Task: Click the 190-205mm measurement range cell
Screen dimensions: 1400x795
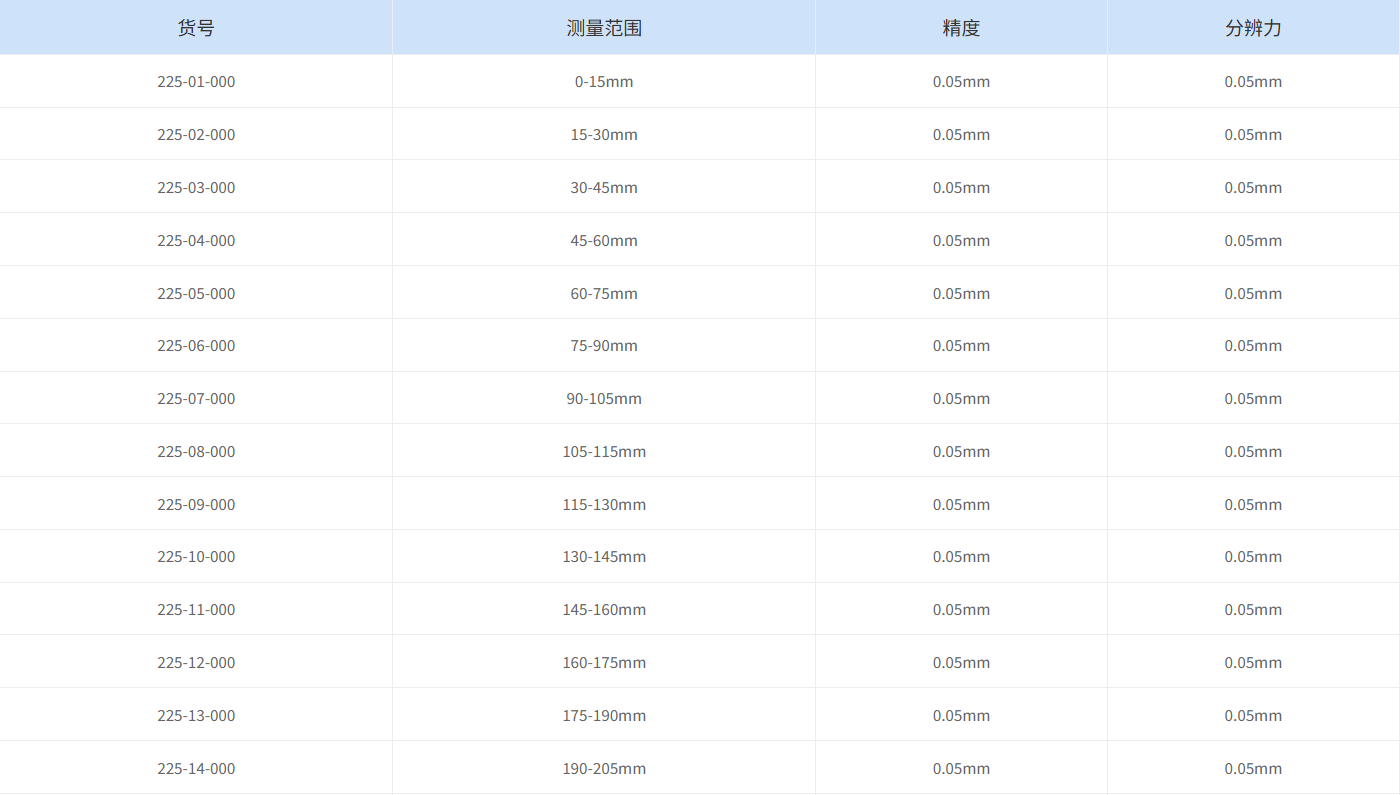Action: tap(604, 768)
